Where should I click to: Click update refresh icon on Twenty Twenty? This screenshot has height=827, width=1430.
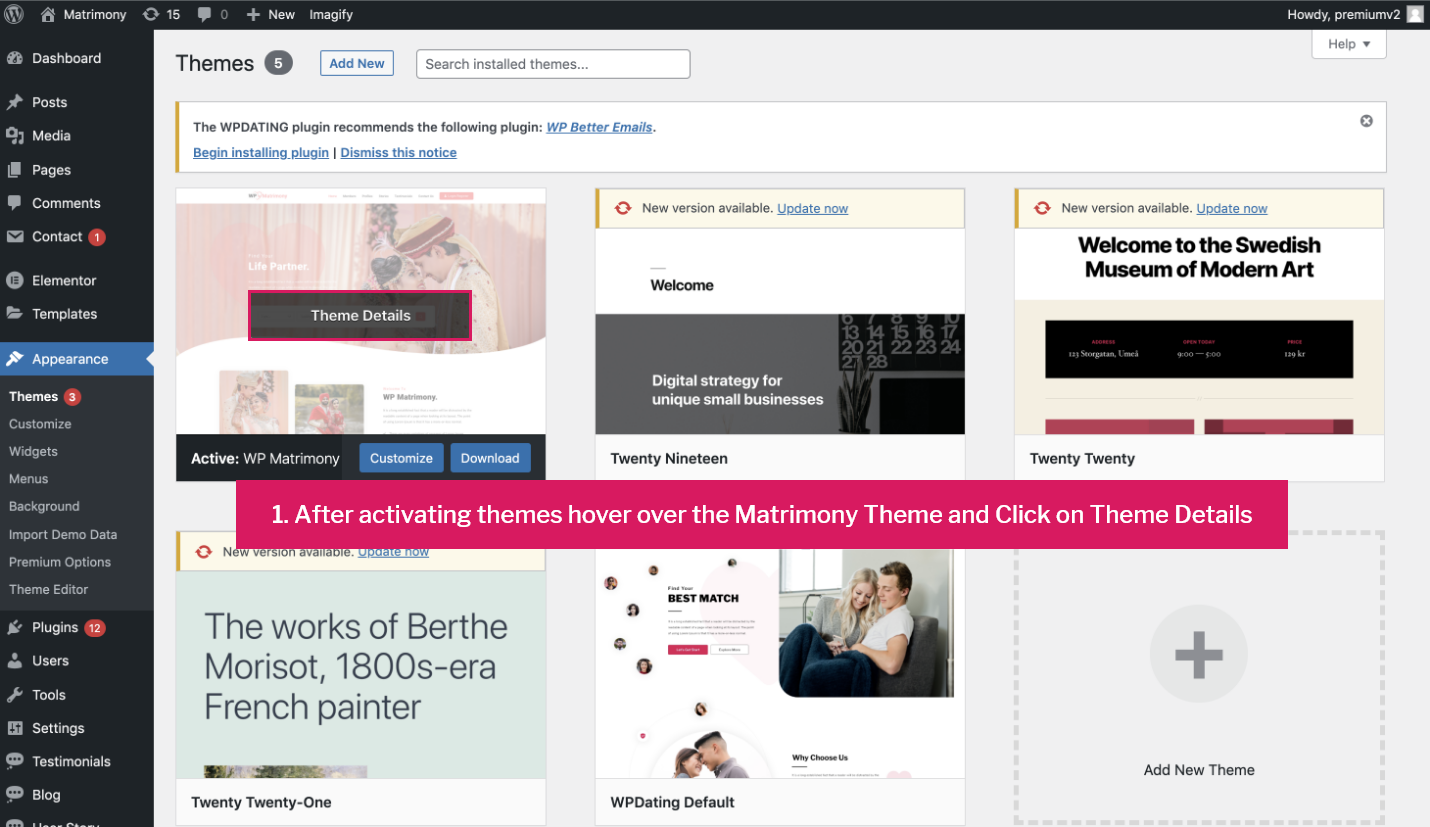point(1042,208)
